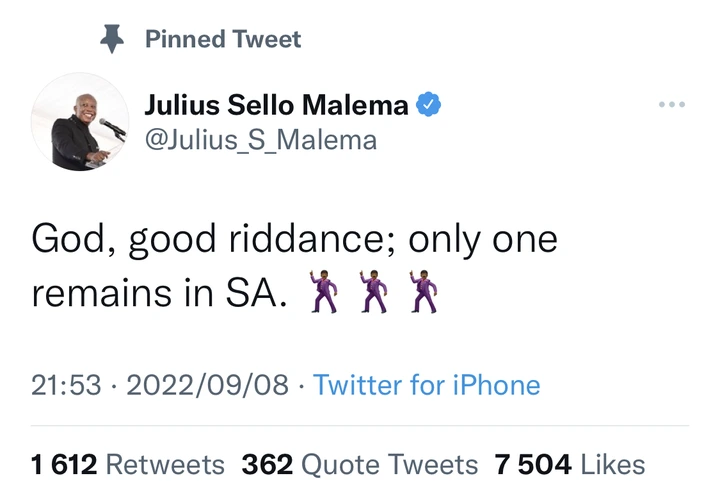This screenshot has height=494, width=720.
Task: Click the word Retweets in stats row
Action: pos(165,464)
